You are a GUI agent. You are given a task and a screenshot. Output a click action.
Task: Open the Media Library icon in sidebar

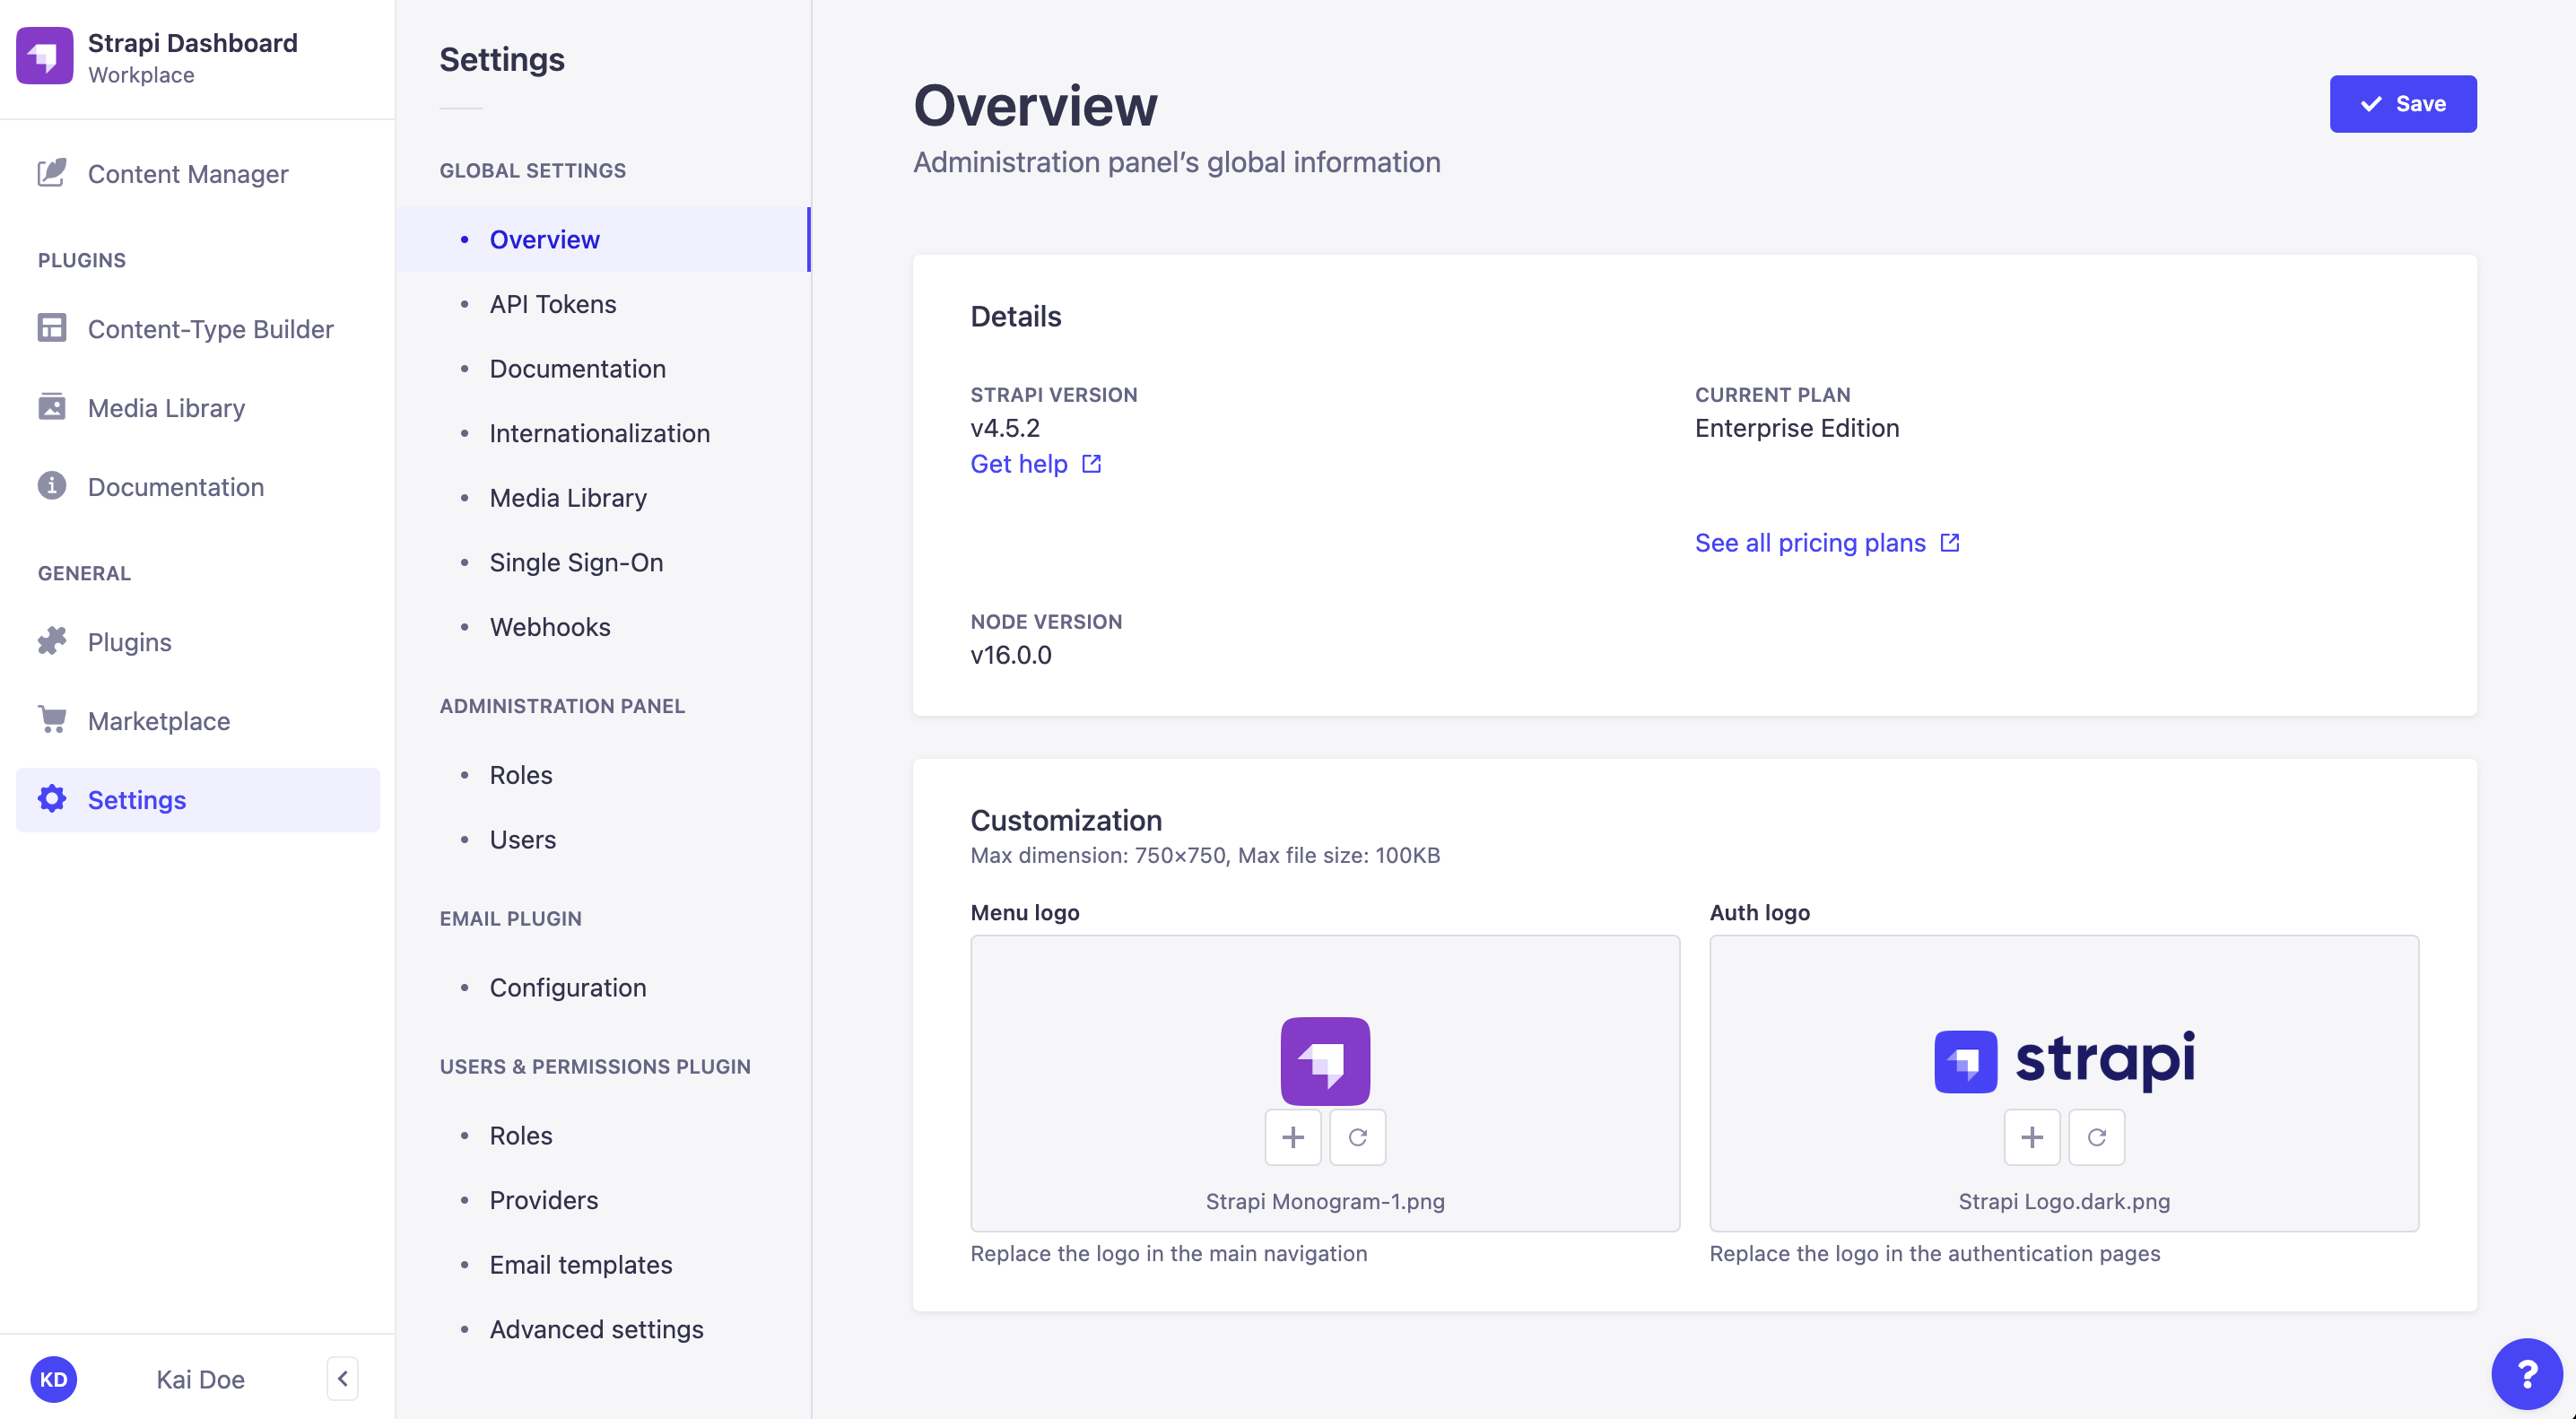(52, 407)
